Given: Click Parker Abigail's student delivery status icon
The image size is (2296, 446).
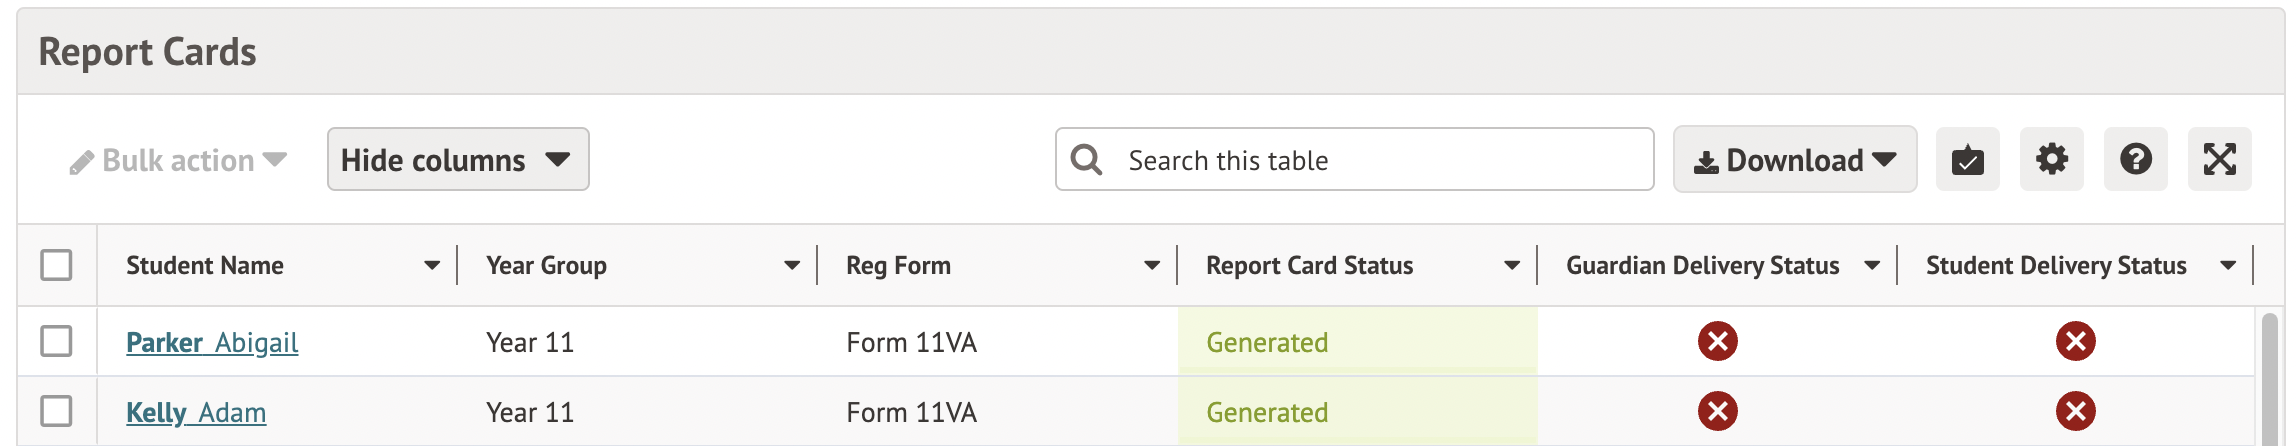Looking at the screenshot, I should [x=2075, y=342].
